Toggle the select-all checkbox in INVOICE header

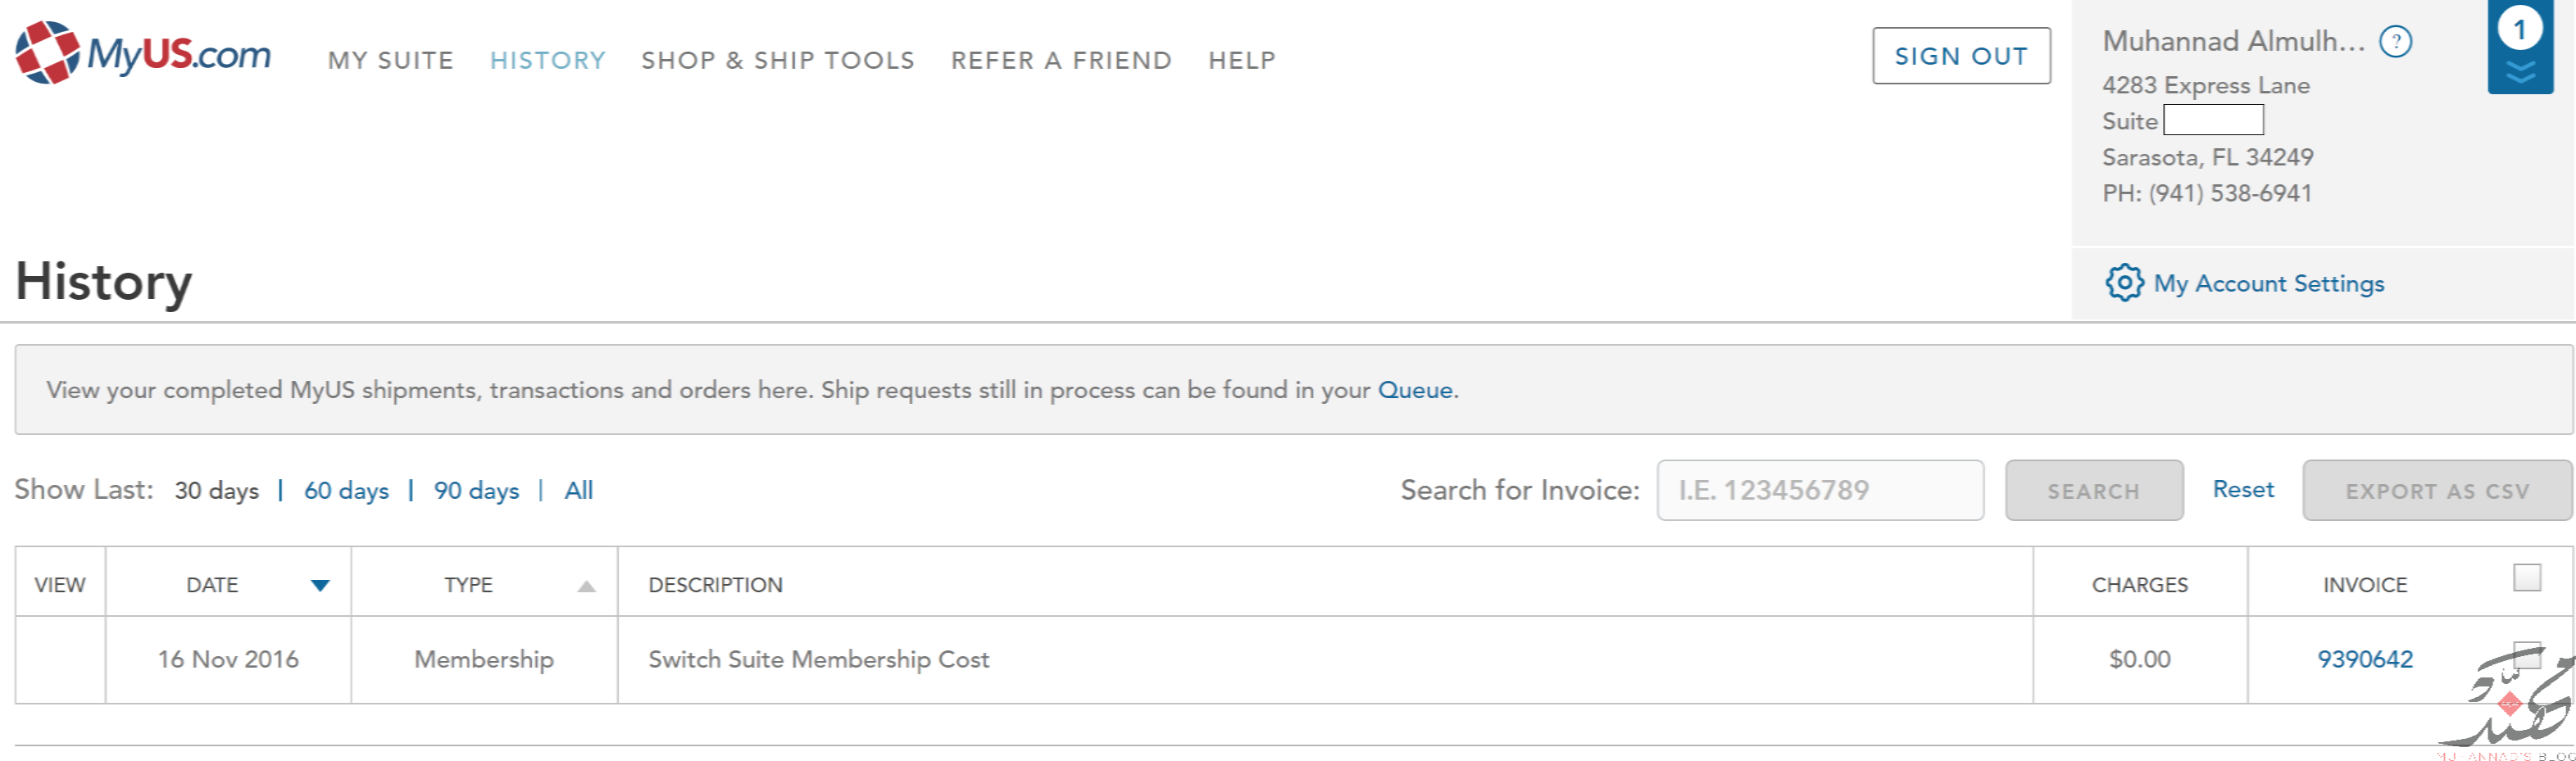2527,577
